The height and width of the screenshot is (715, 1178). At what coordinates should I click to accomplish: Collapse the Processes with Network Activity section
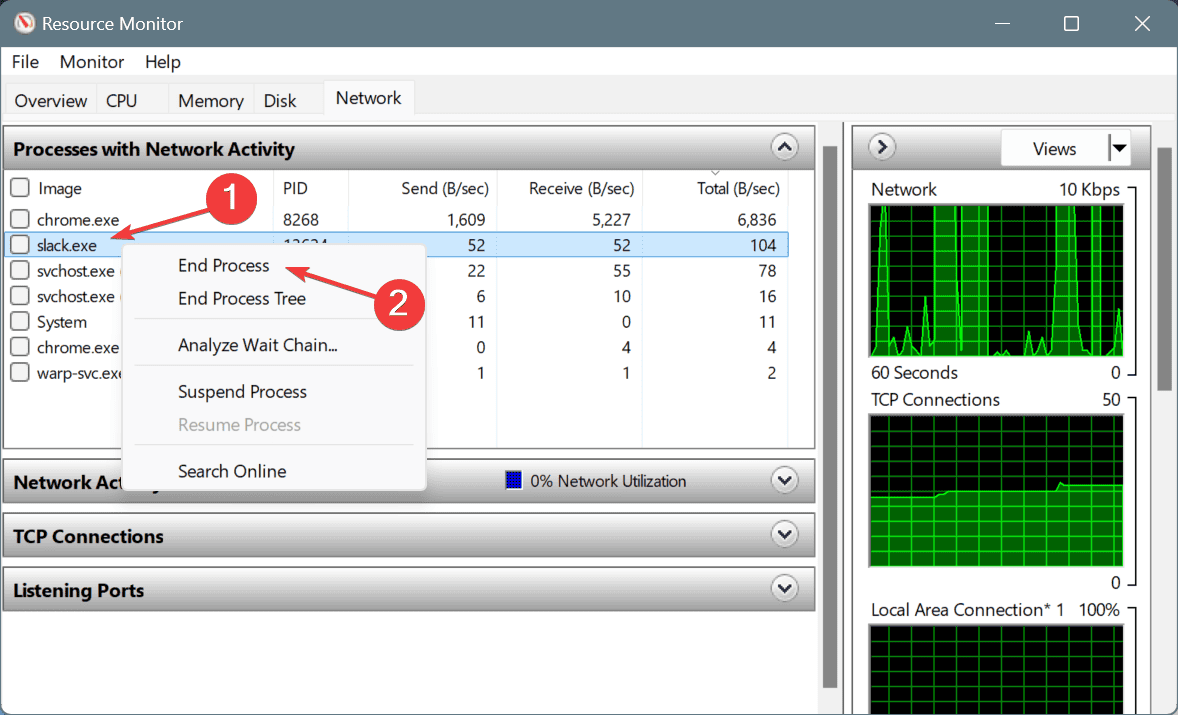[784, 147]
